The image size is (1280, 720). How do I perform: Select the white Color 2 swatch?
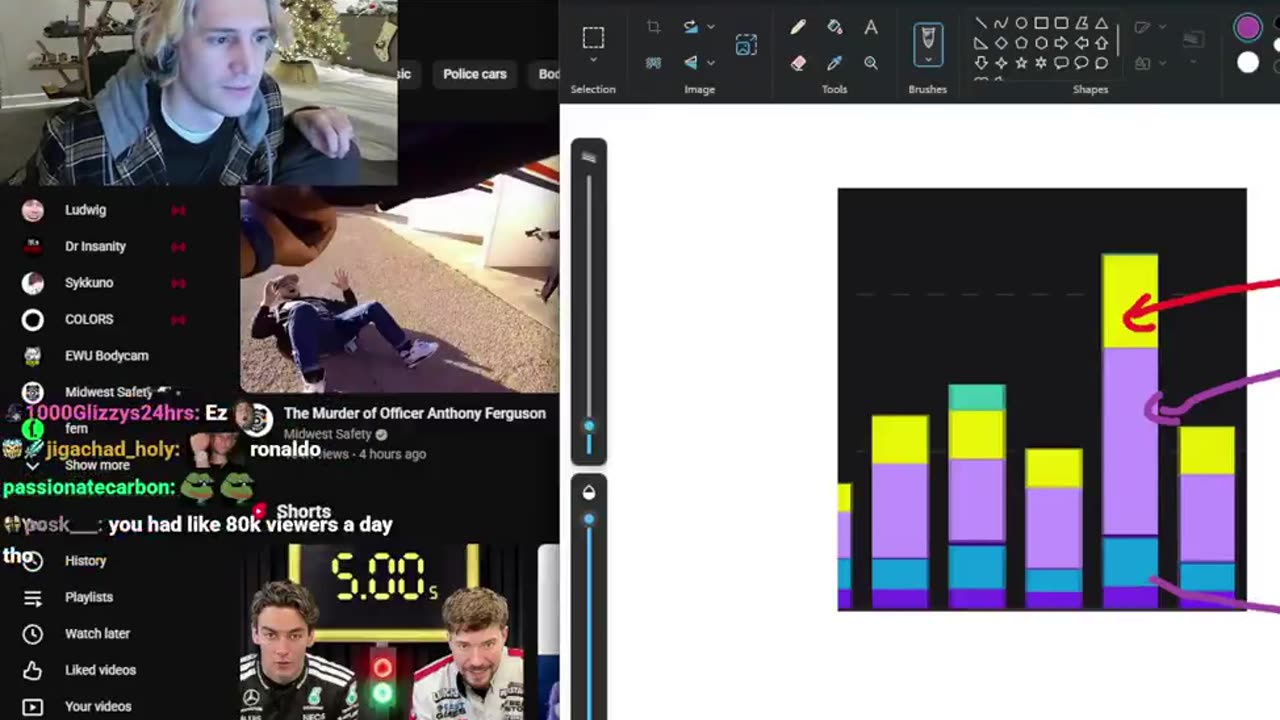[x=1247, y=62]
